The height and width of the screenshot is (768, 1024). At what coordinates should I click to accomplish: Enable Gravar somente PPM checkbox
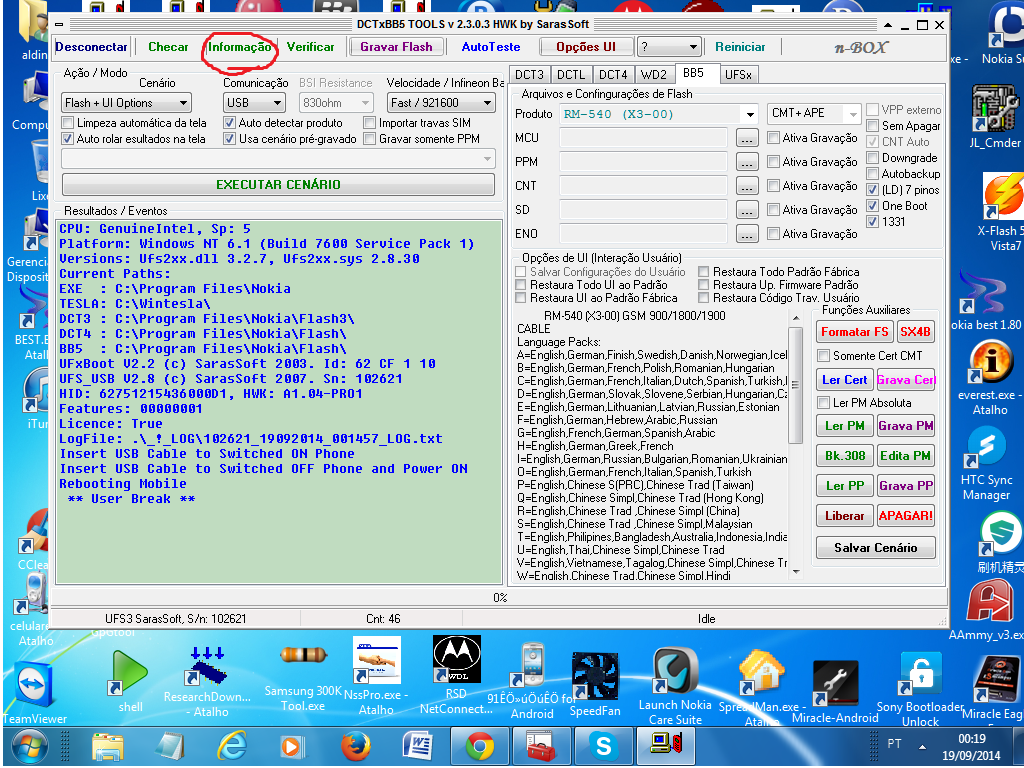coord(370,139)
